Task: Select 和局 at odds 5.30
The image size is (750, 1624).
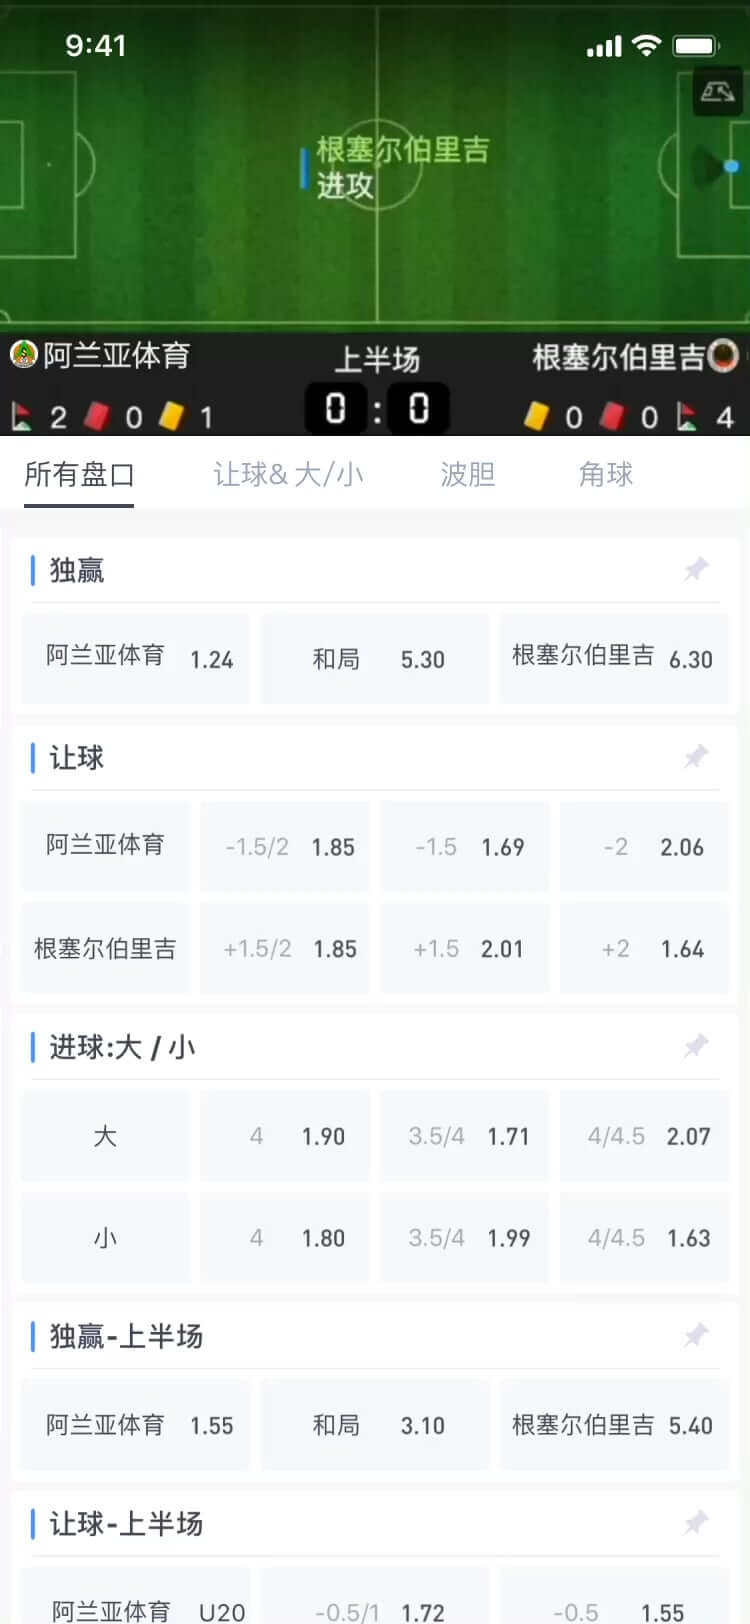Action: (x=375, y=658)
